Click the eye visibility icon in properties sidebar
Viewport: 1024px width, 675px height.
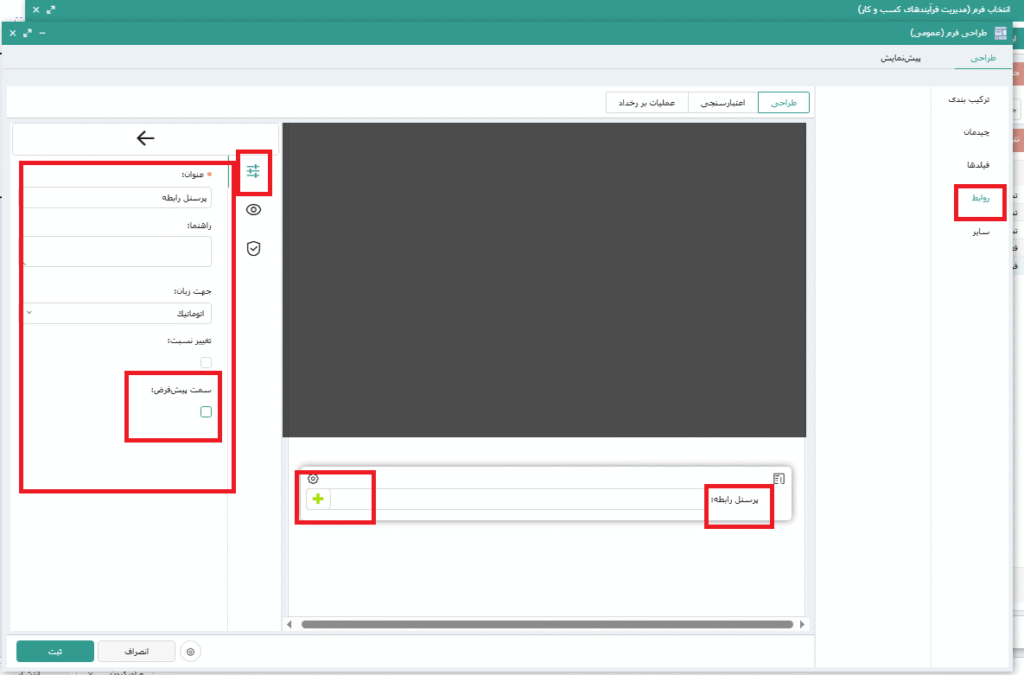click(x=253, y=210)
